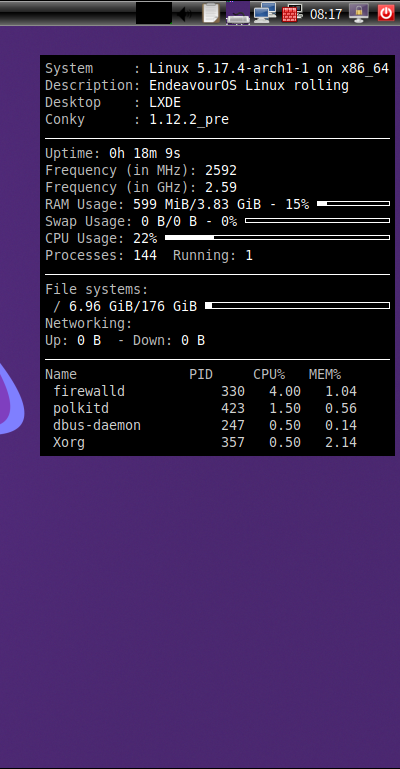Open the clipboard manager tray icon

(211, 13)
